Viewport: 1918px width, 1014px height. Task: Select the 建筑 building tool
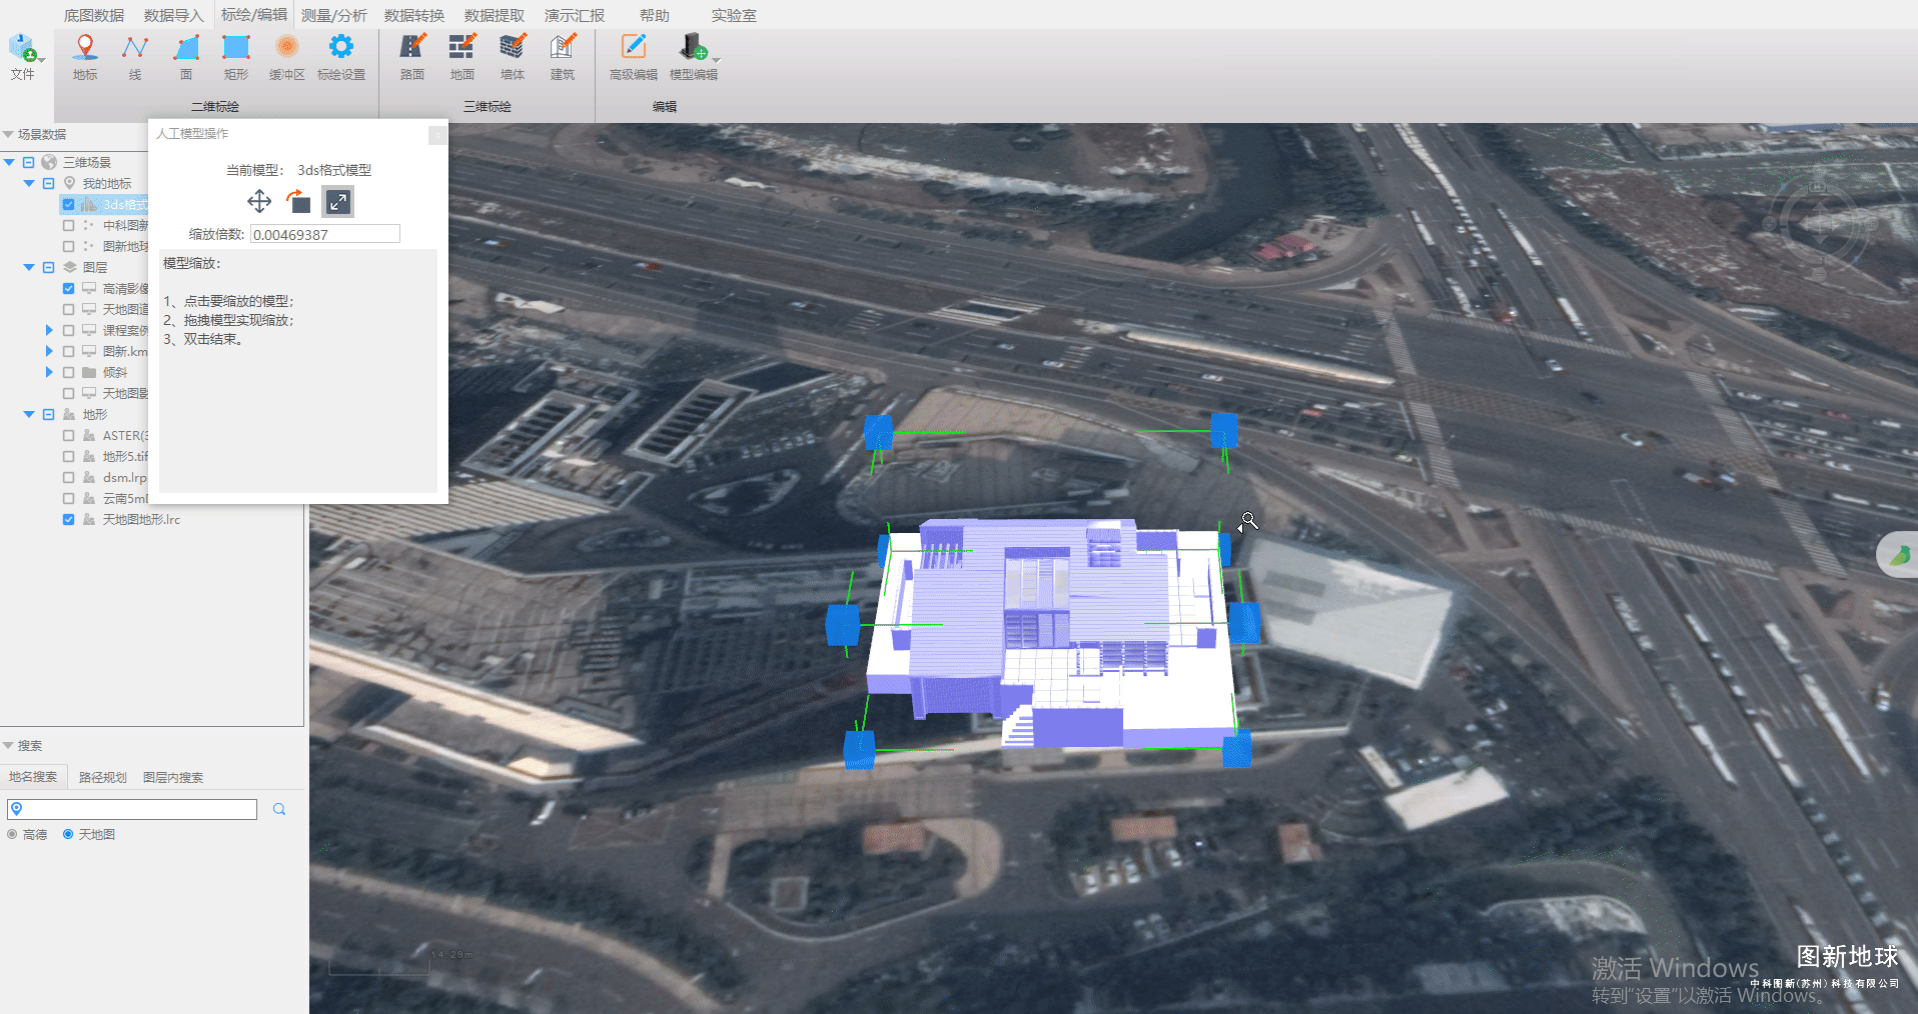click(563, 57)
